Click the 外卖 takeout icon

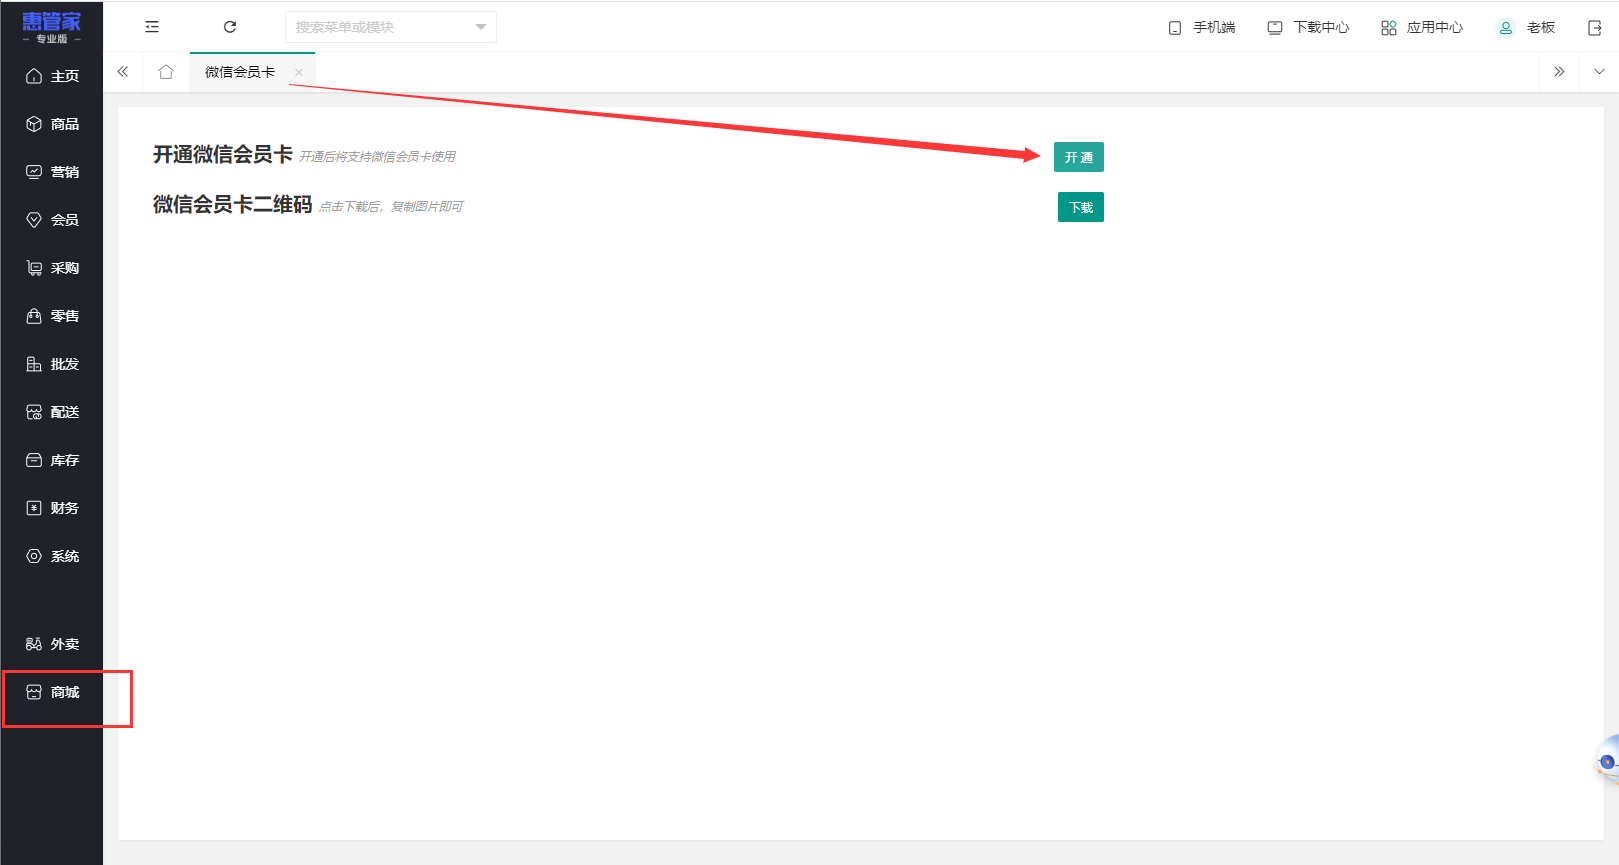(34, 644)
